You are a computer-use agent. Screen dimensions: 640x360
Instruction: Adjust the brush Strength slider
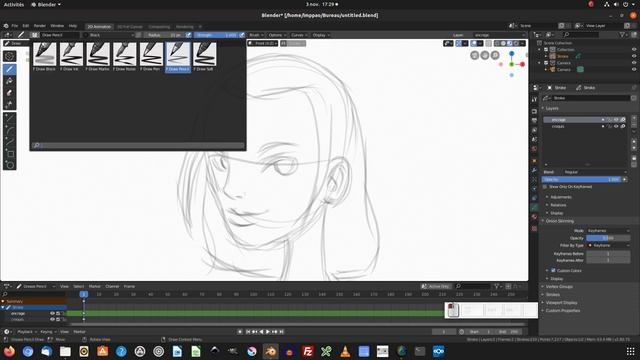tap(216, 35)
